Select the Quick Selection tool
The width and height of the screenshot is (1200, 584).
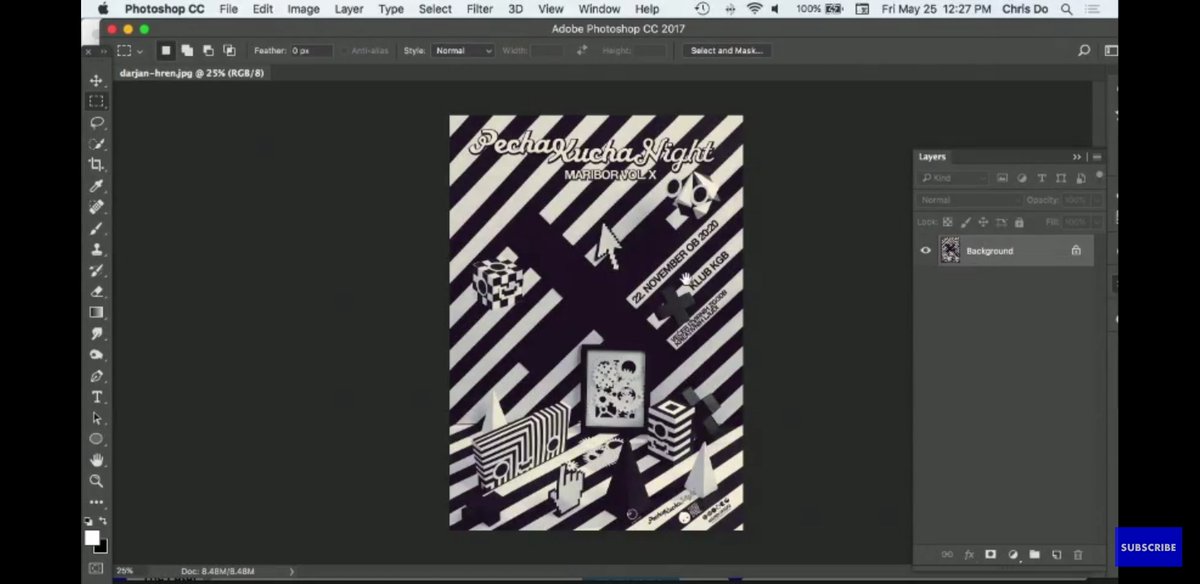pyautogui.click(x=96, y=144)
